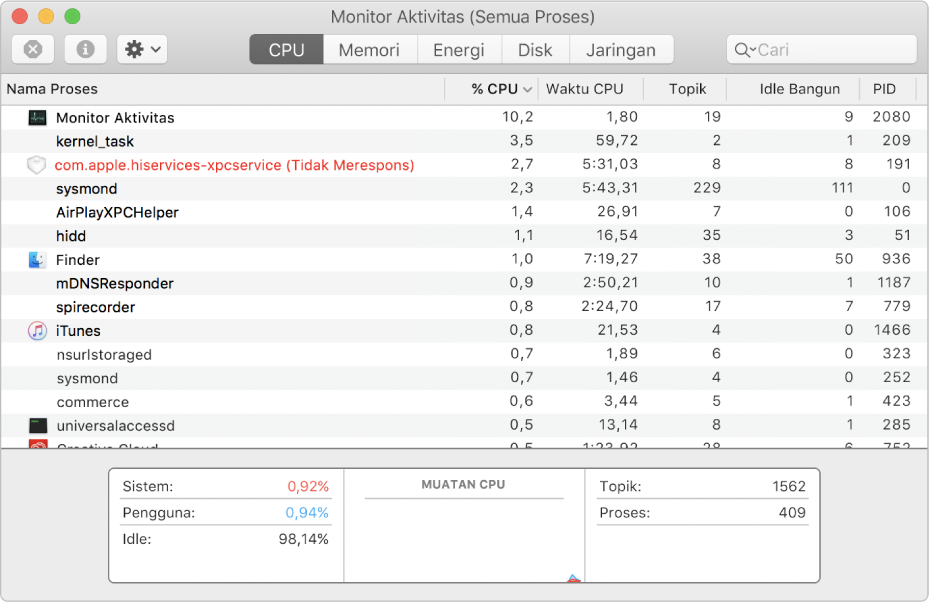Click the Idle Bangun value 111
The image size is (931, 604).
[x=842, y=188]
